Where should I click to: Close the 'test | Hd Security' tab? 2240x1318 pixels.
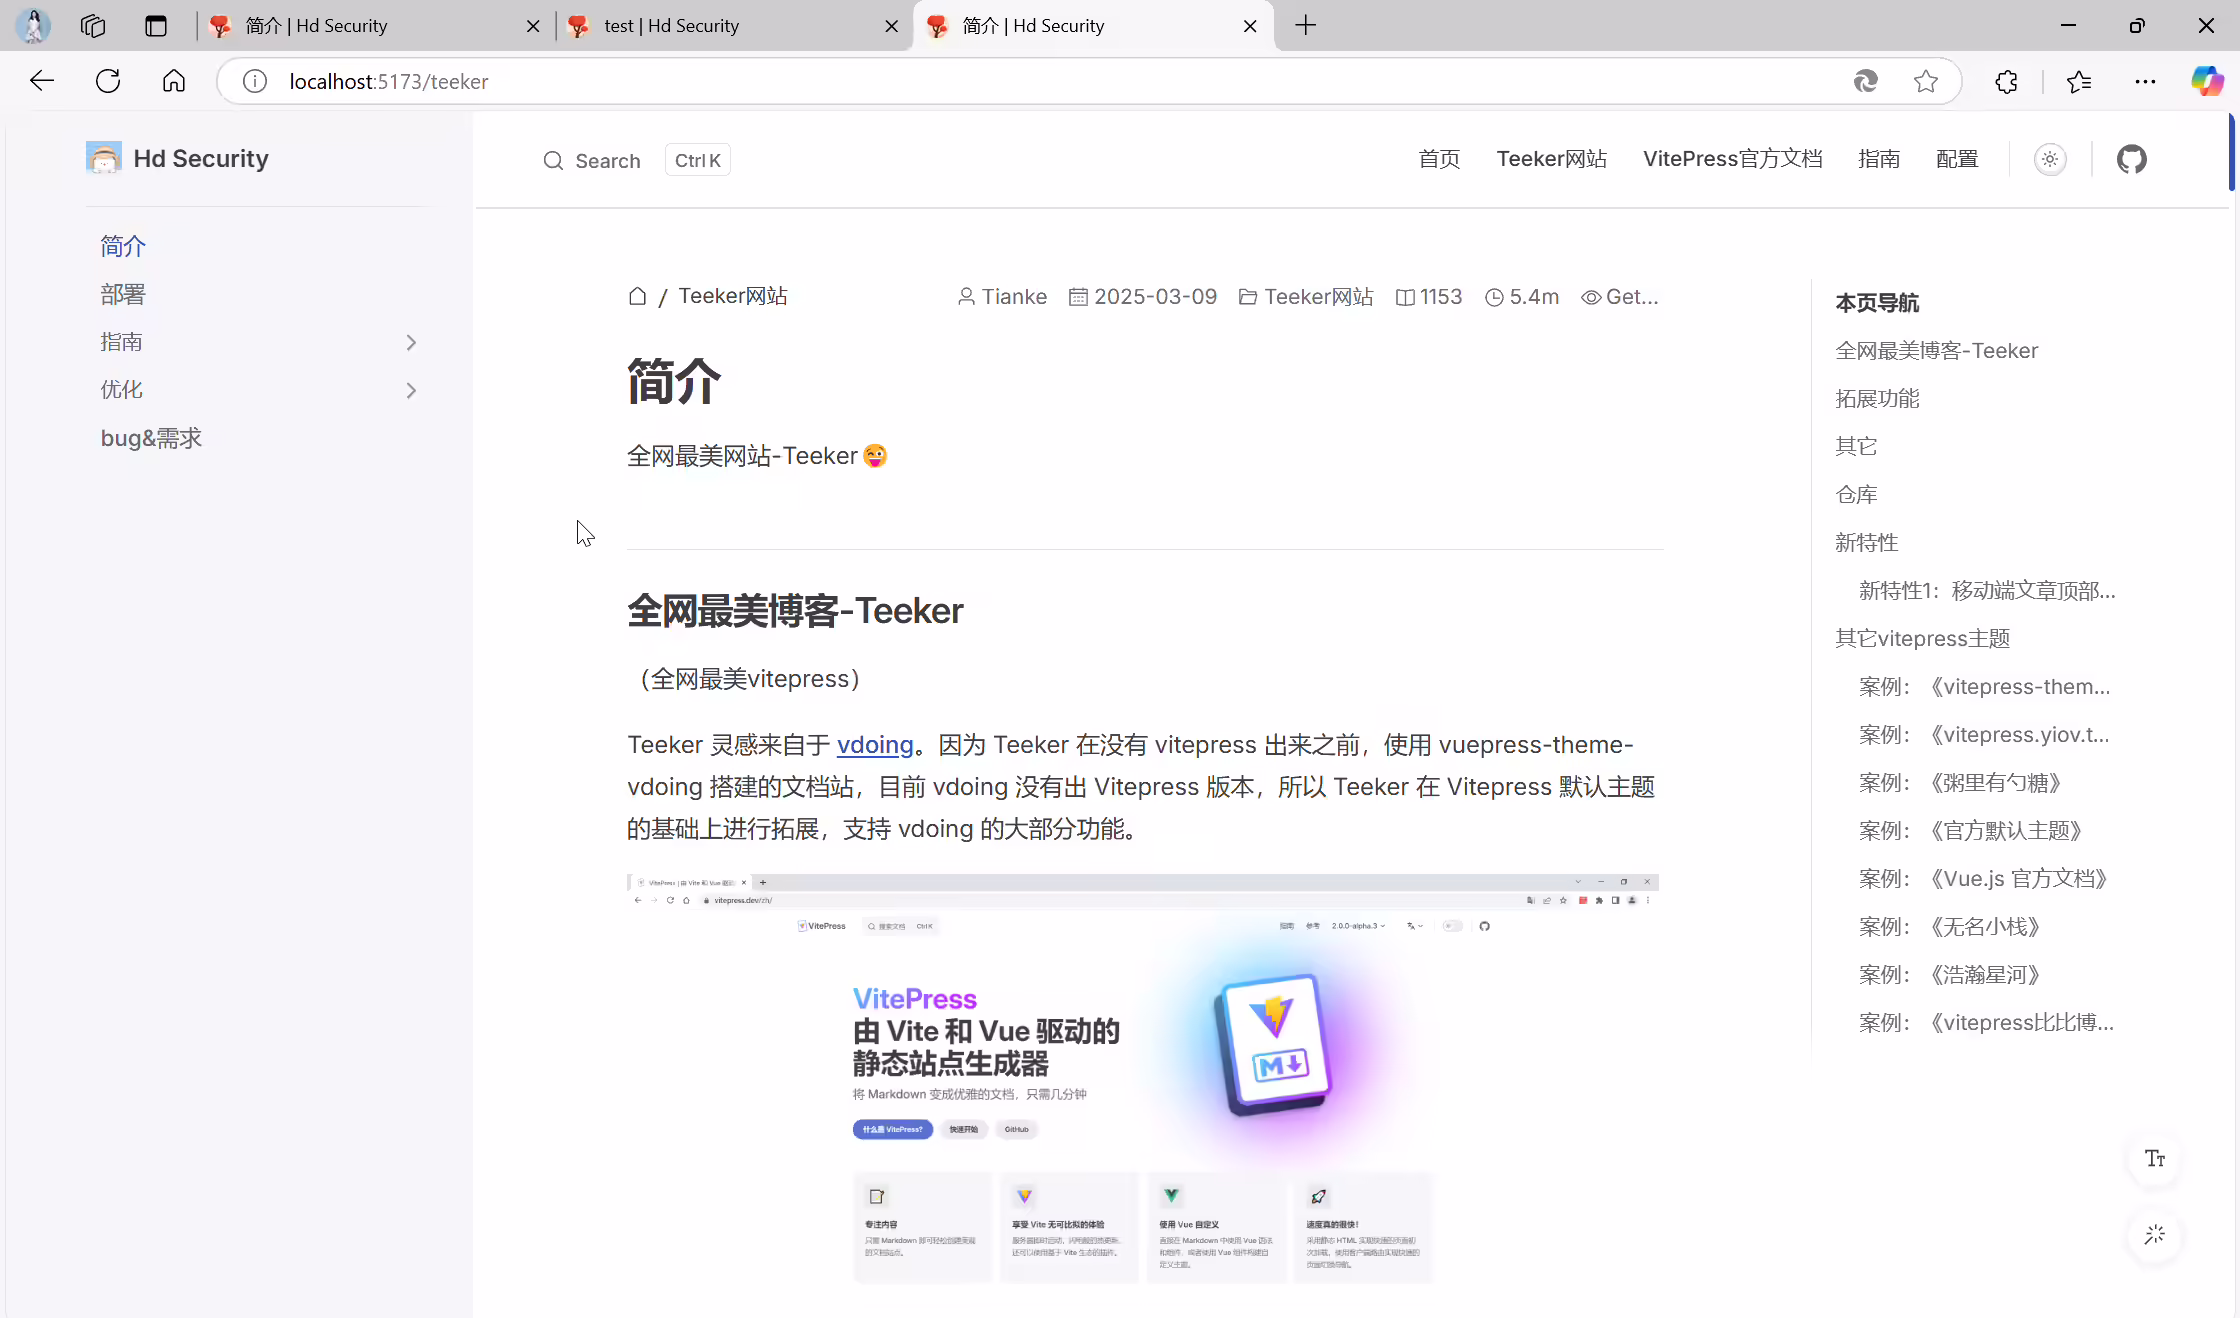tap(892, 26)
